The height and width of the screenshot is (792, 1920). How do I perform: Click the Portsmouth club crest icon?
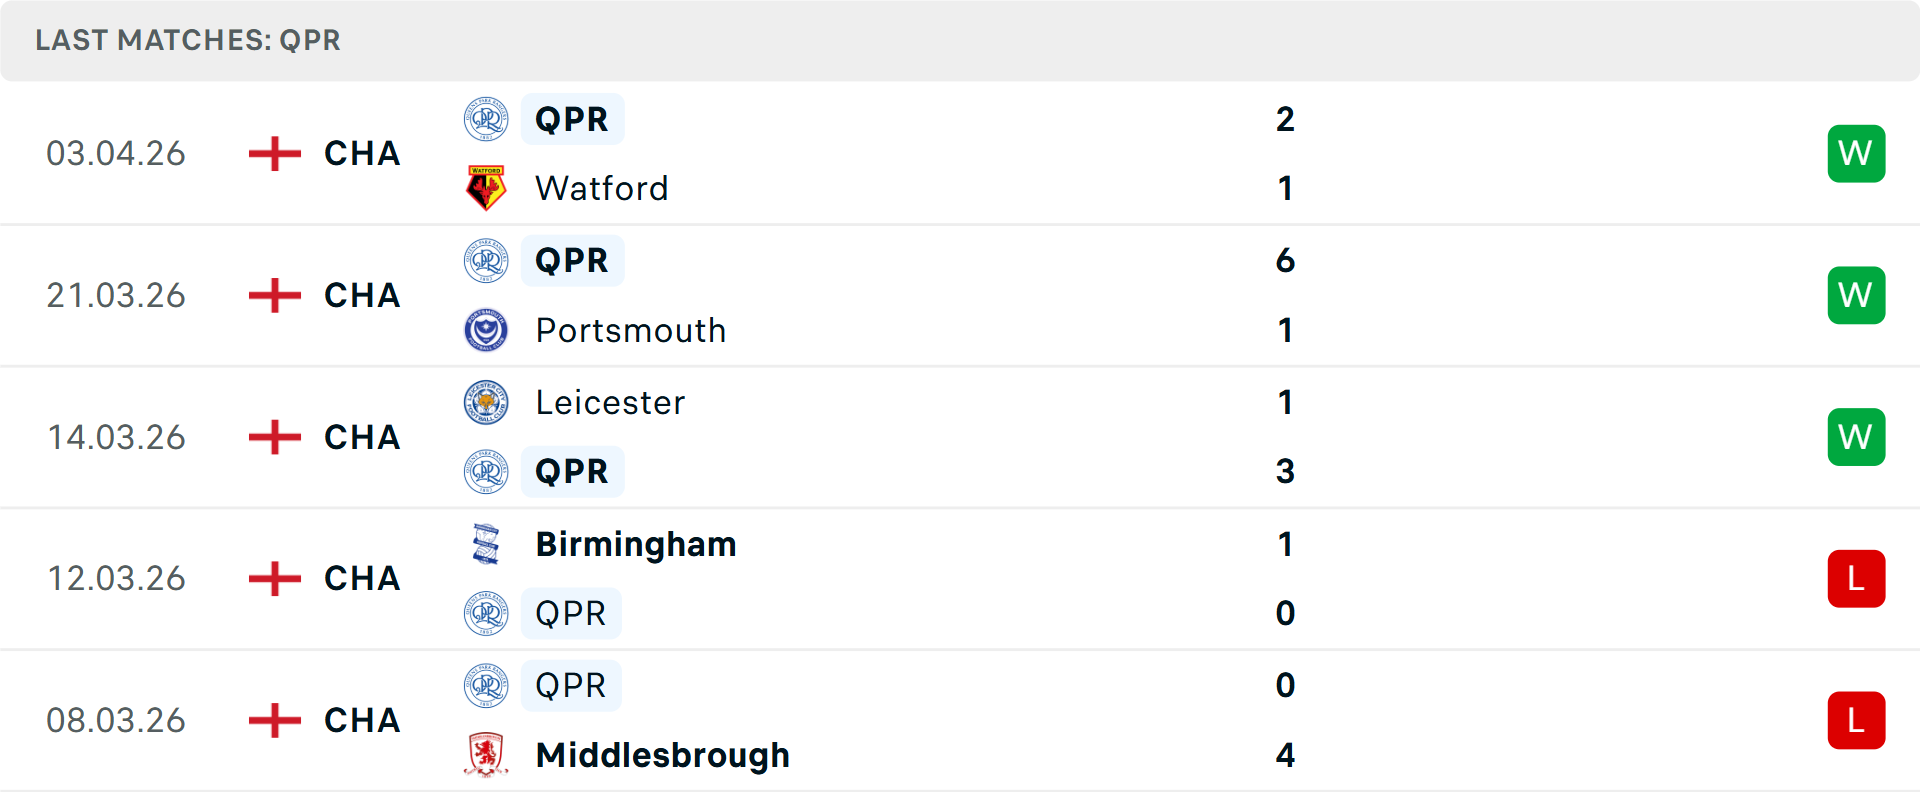click(486, 330)
